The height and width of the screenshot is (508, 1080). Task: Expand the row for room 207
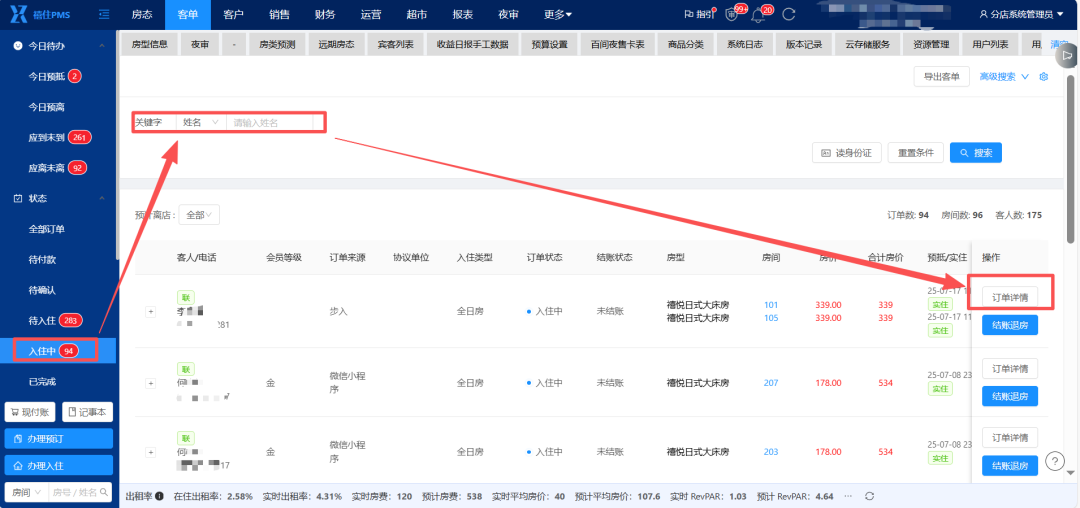[x=150, y=383]
